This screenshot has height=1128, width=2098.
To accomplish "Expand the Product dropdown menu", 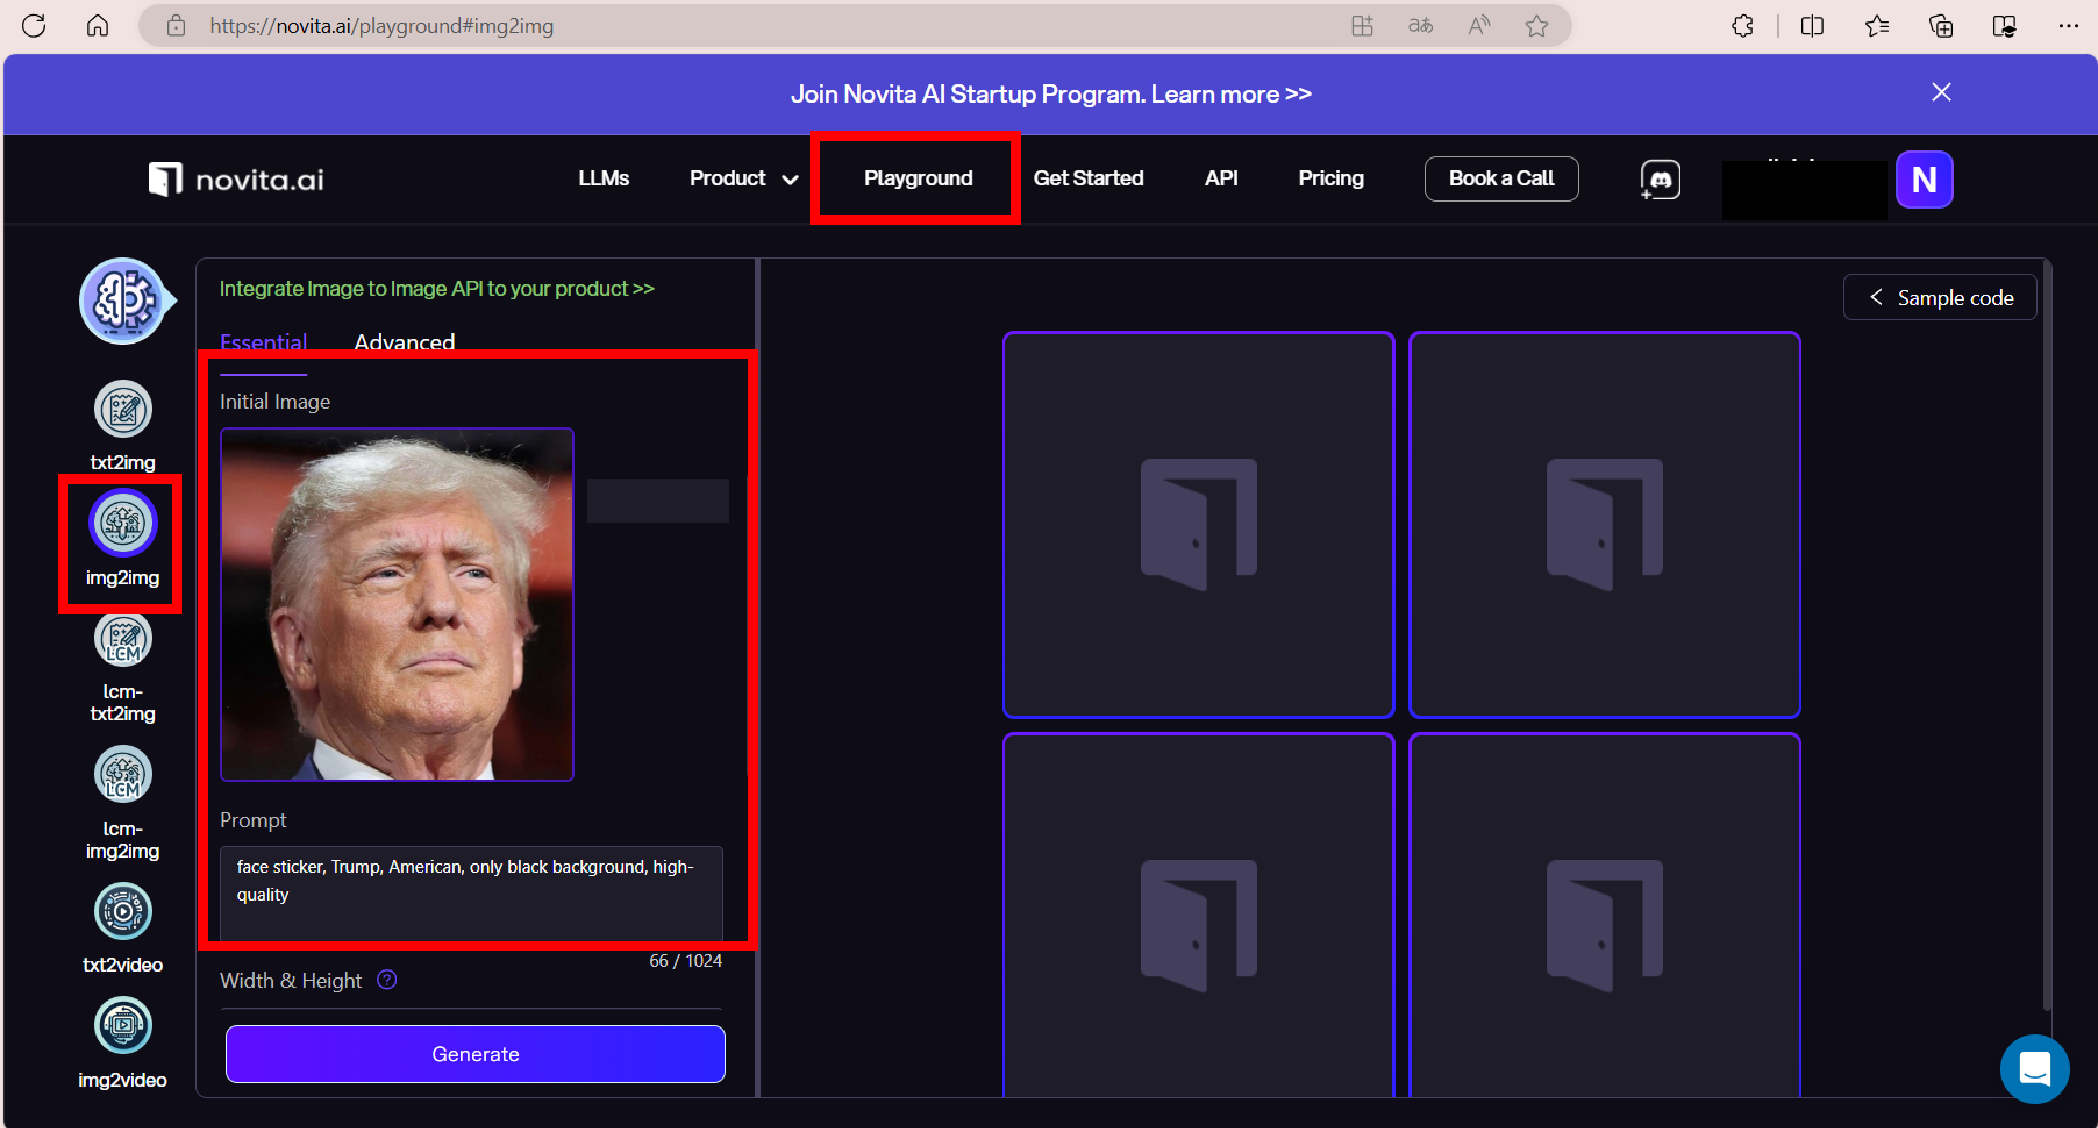I will 744,178.
